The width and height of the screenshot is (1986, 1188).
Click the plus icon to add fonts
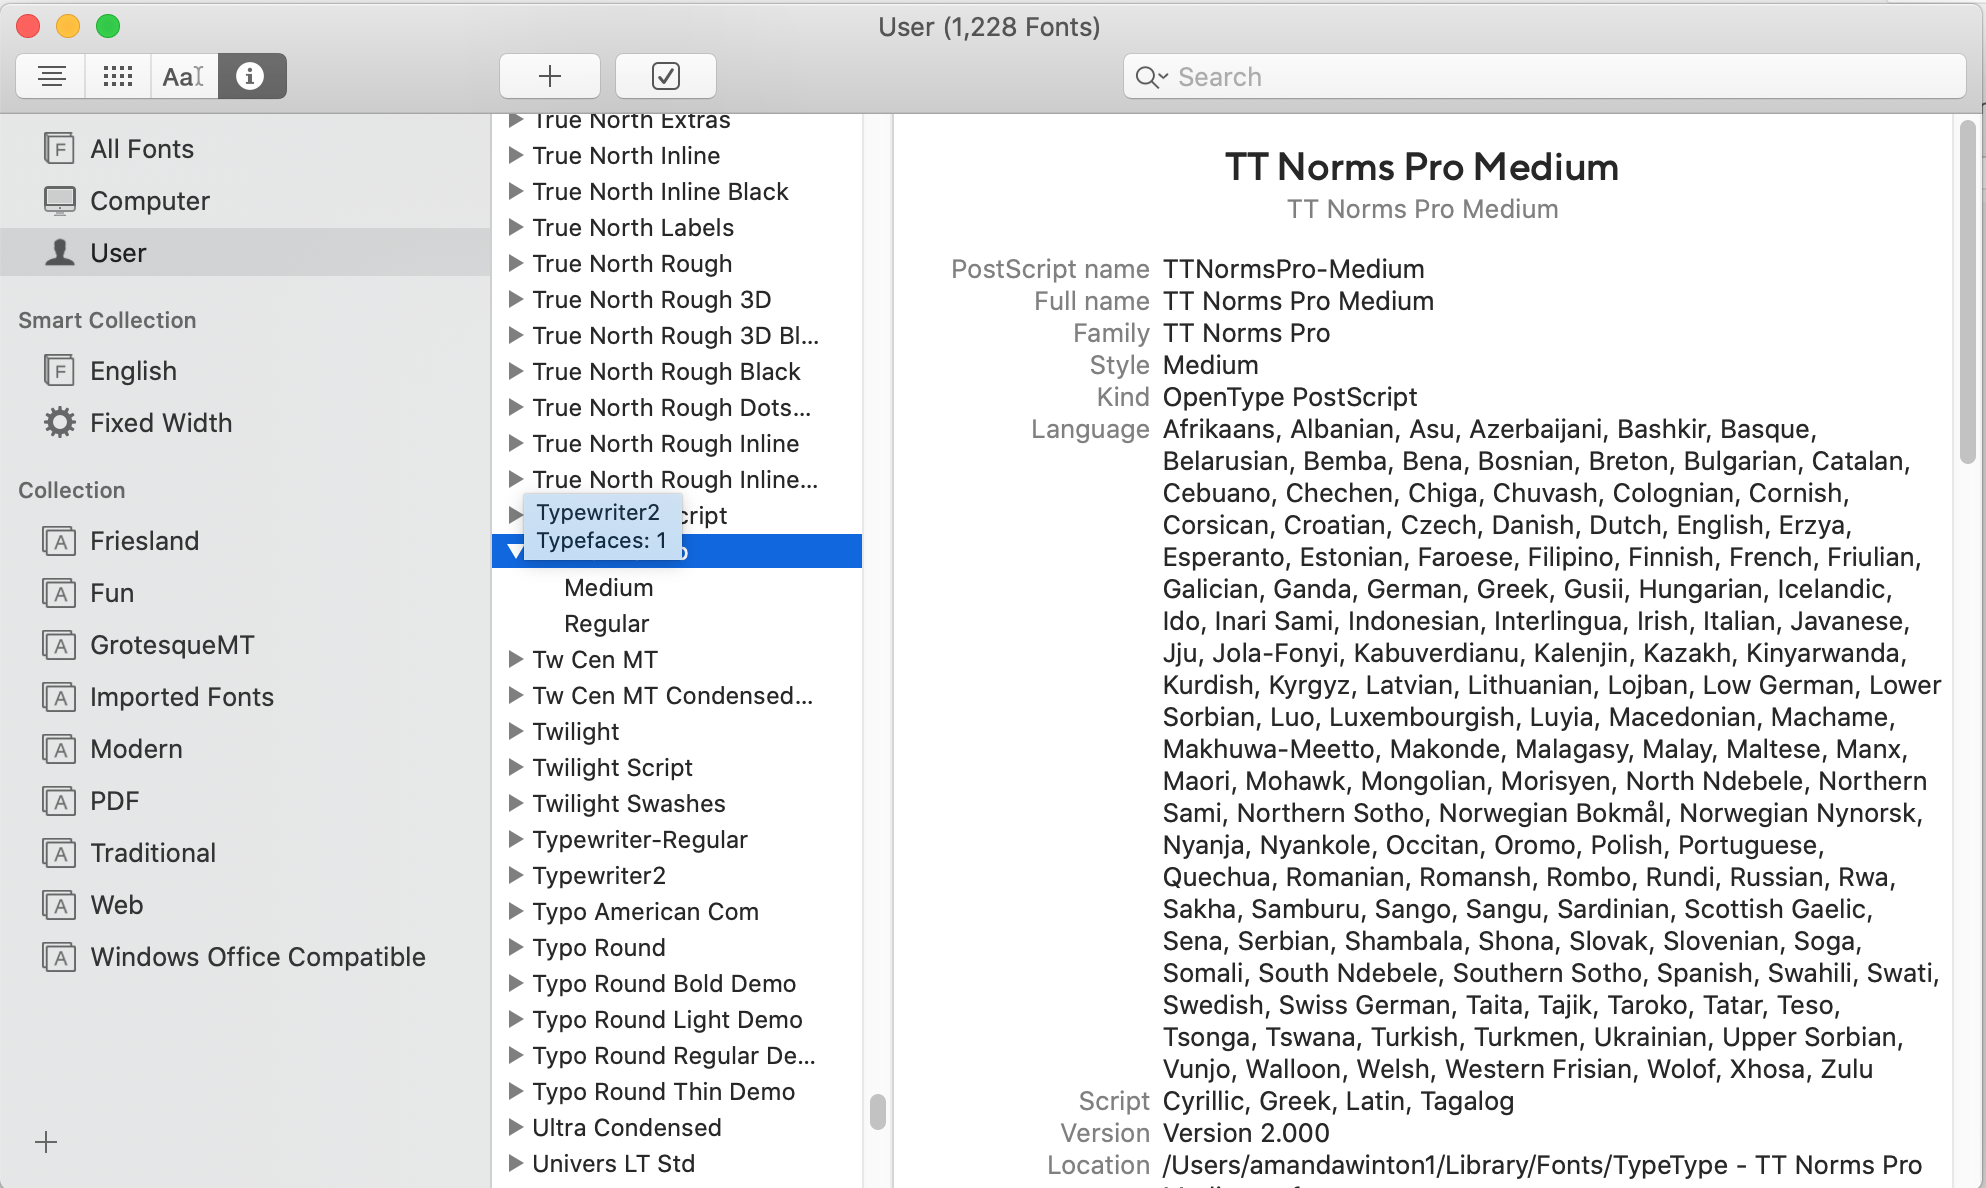(550, 76)
